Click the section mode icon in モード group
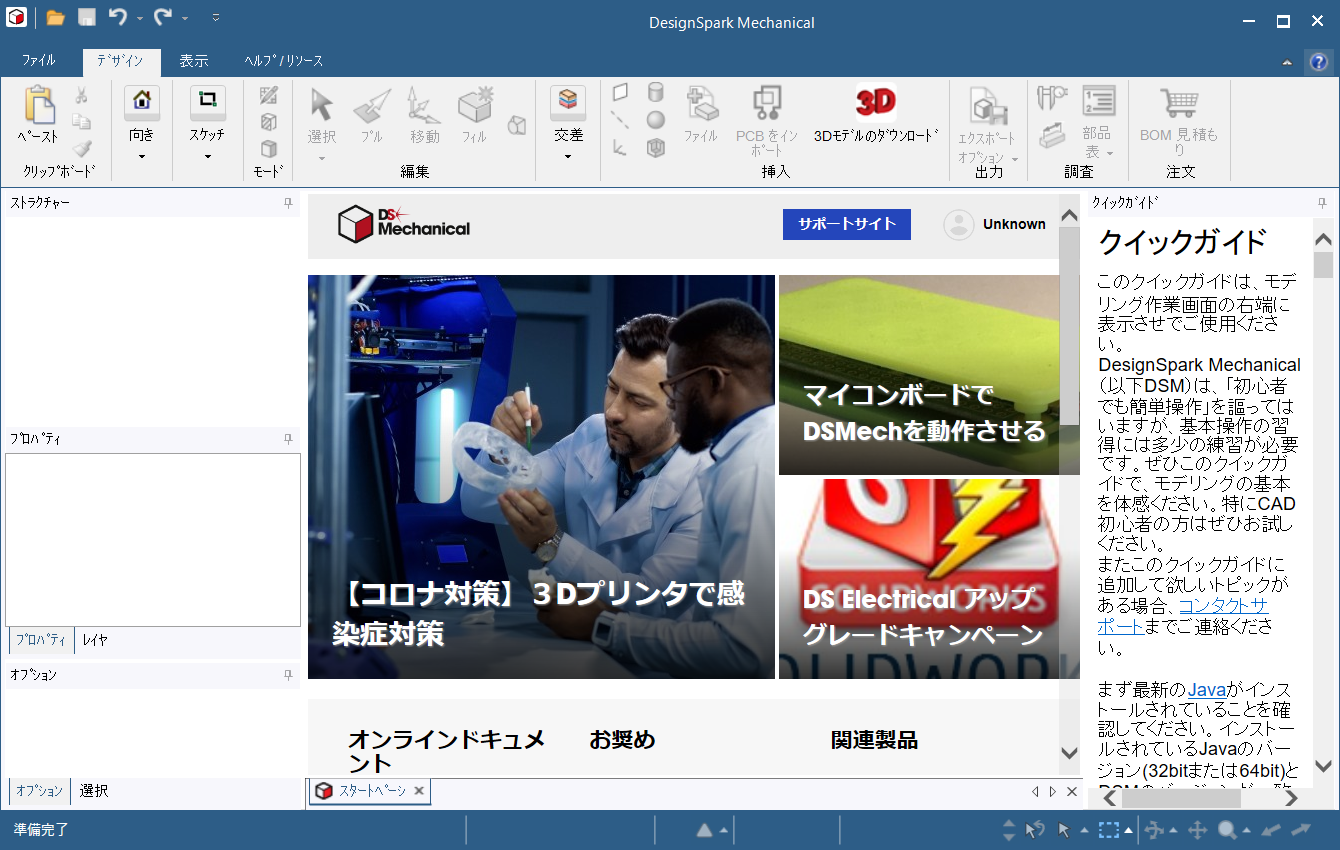The width and height of the screenshot is (1340, 850). pyautogui.click(x=268, y=122)
